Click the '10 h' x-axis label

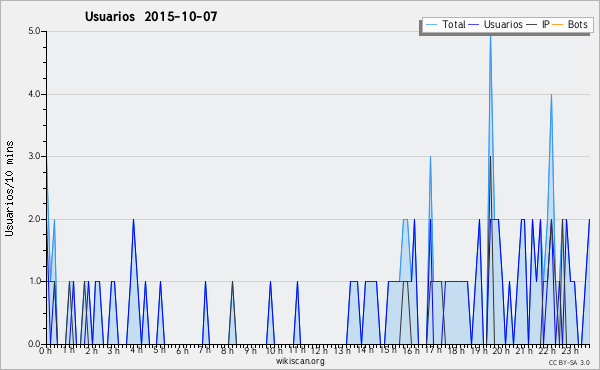[274, 350]
